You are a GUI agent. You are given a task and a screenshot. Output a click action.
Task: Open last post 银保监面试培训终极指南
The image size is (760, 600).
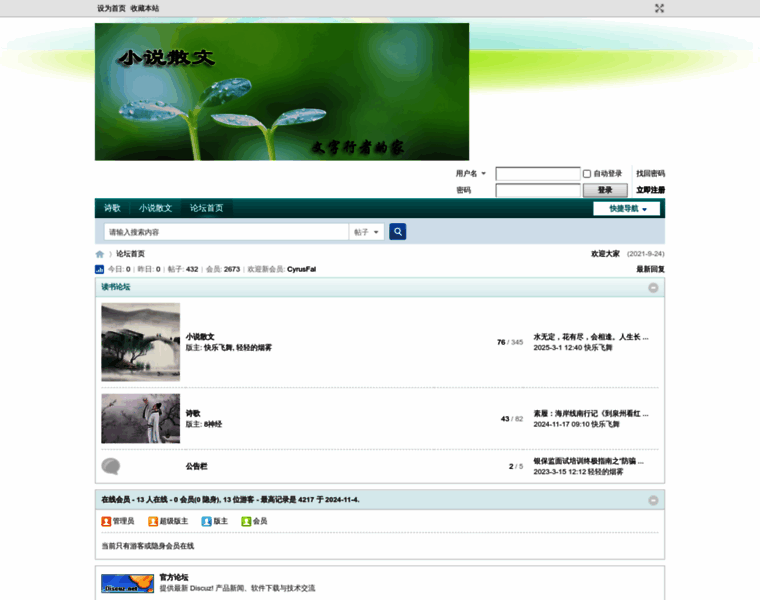588,461
